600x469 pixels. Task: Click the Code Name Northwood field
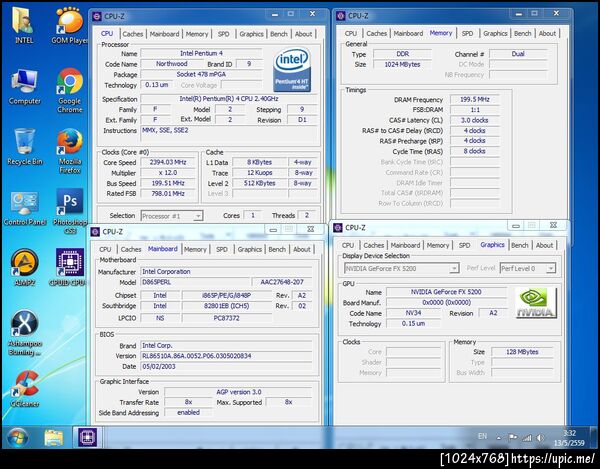tap(172, 64)
